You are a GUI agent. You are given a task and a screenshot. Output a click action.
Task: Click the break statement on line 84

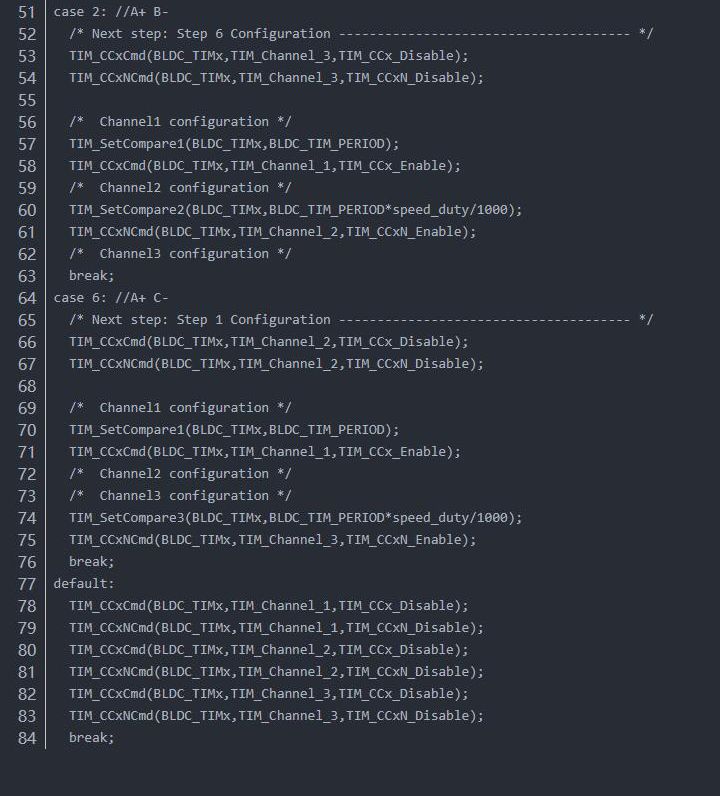click(91, 738)
